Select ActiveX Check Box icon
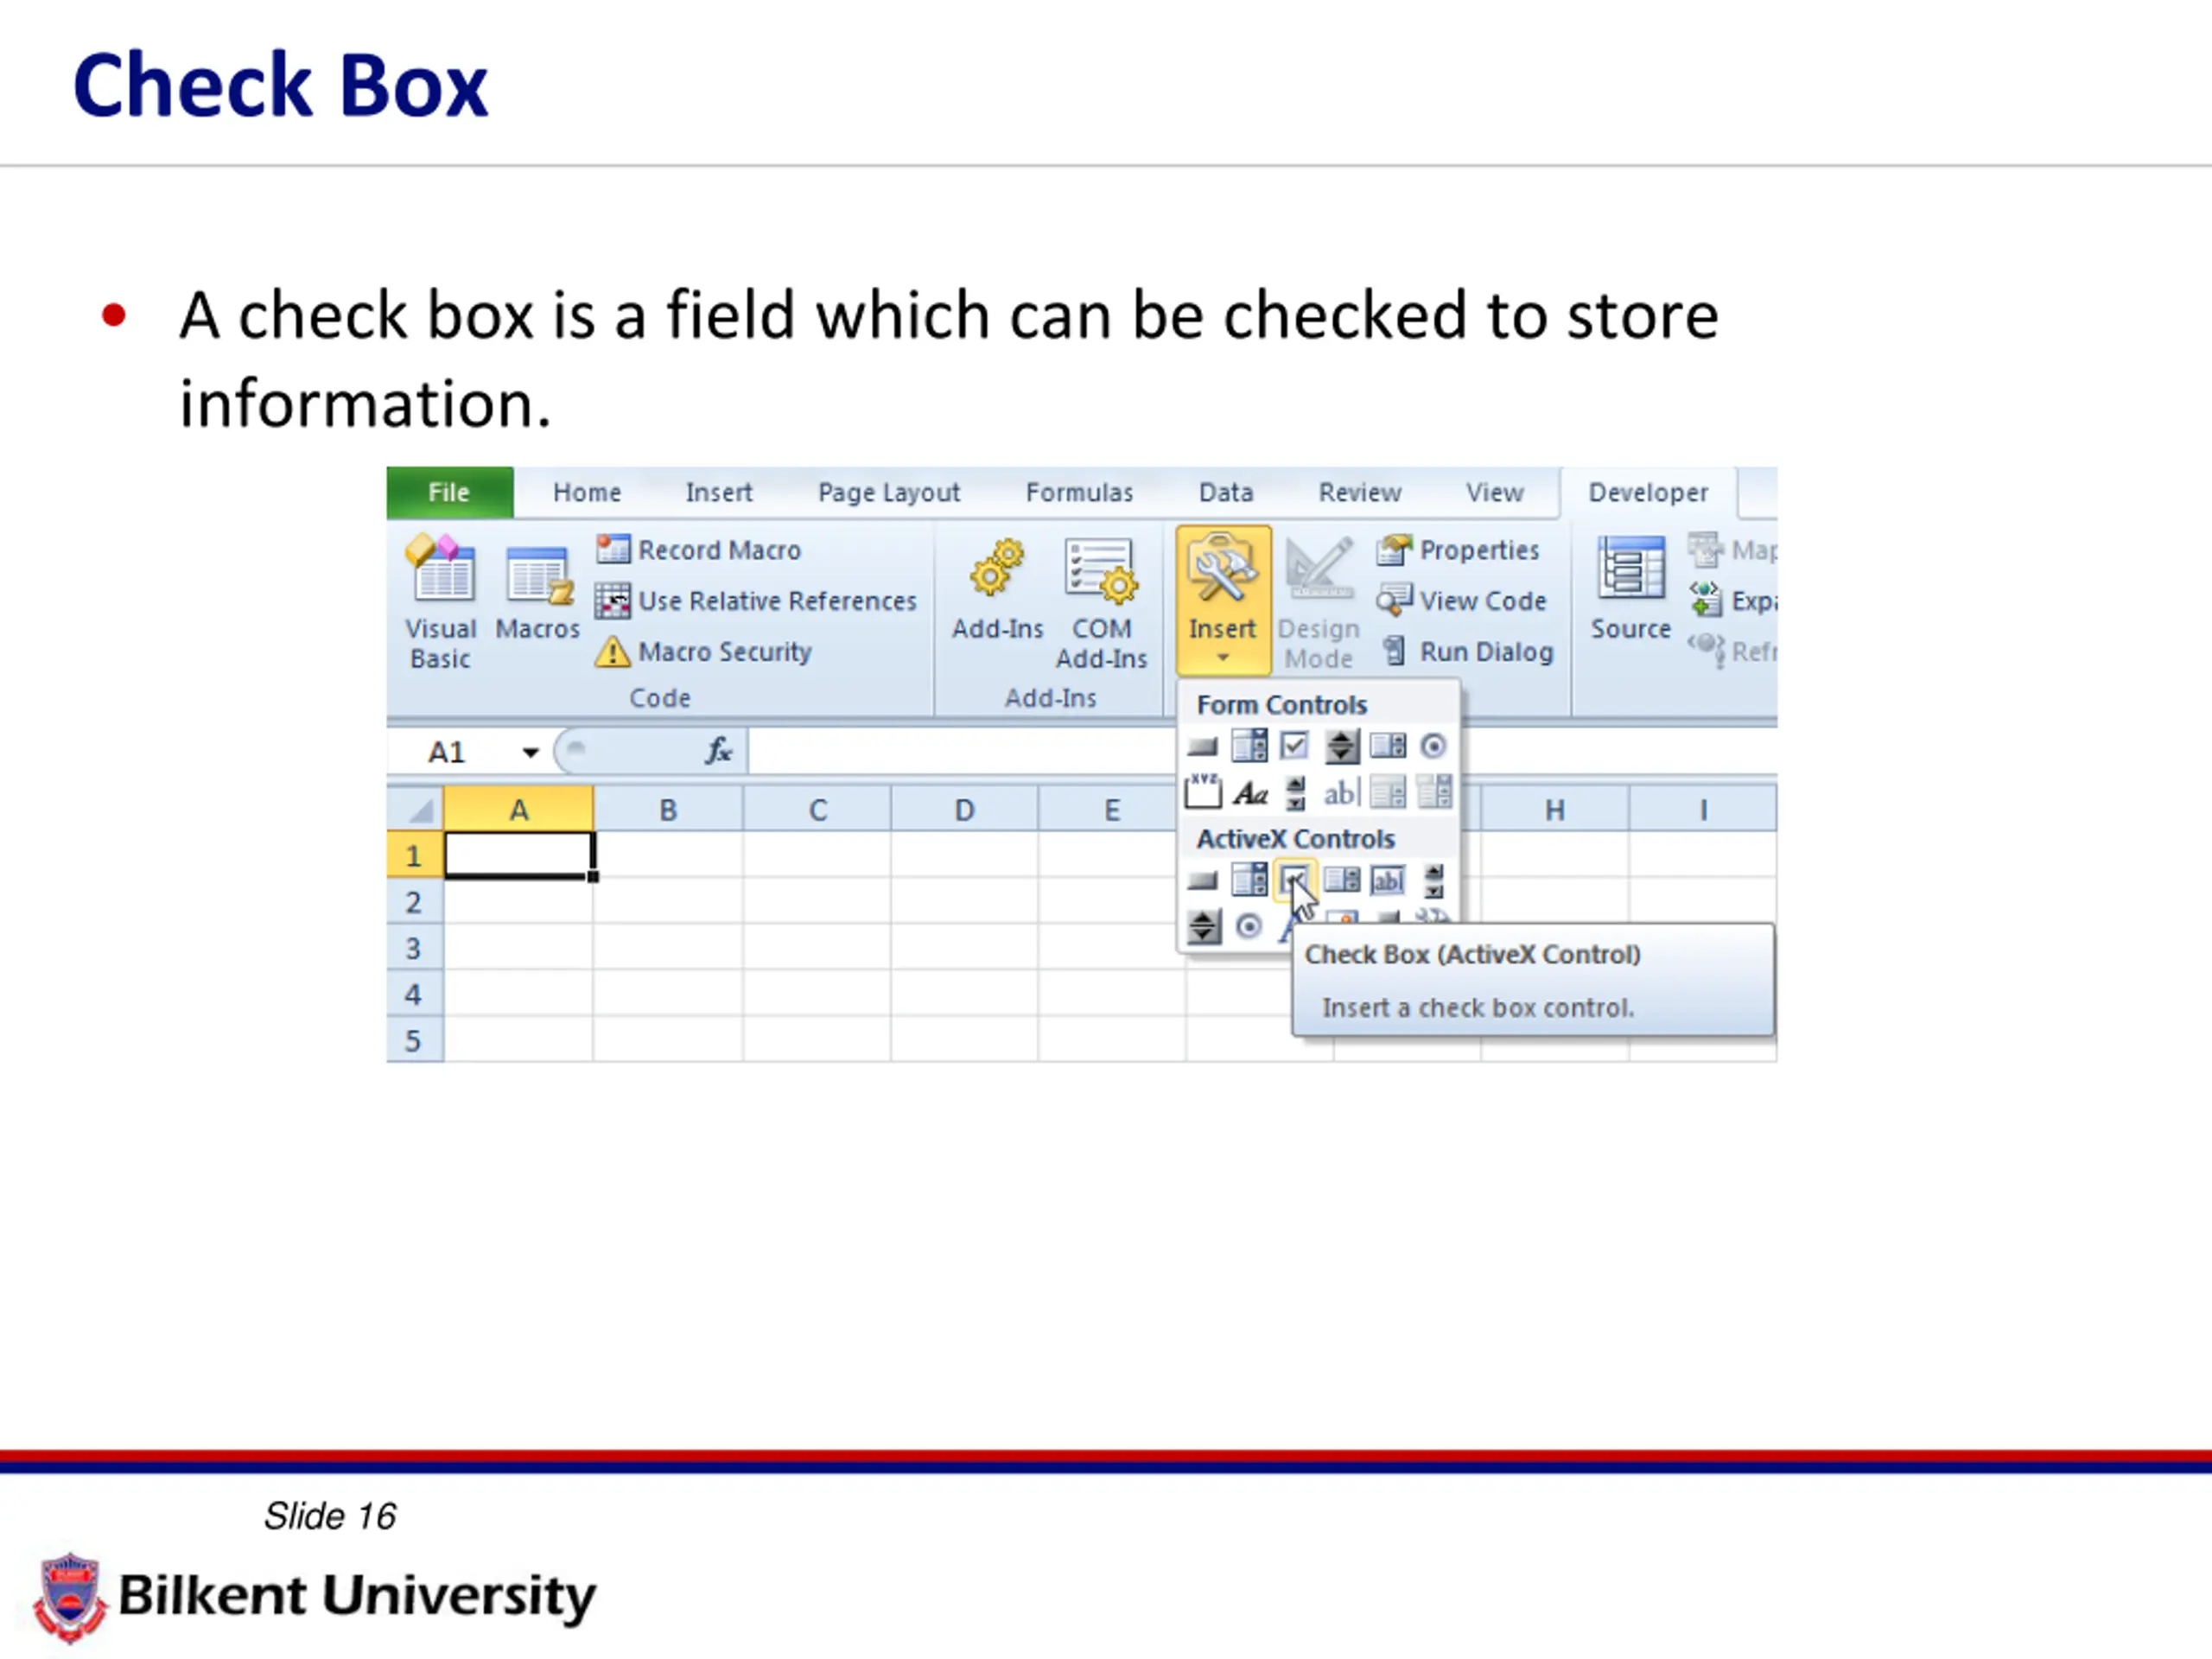The image size is (2212, 1659). pyautogui.click(x=1294, y=880)
